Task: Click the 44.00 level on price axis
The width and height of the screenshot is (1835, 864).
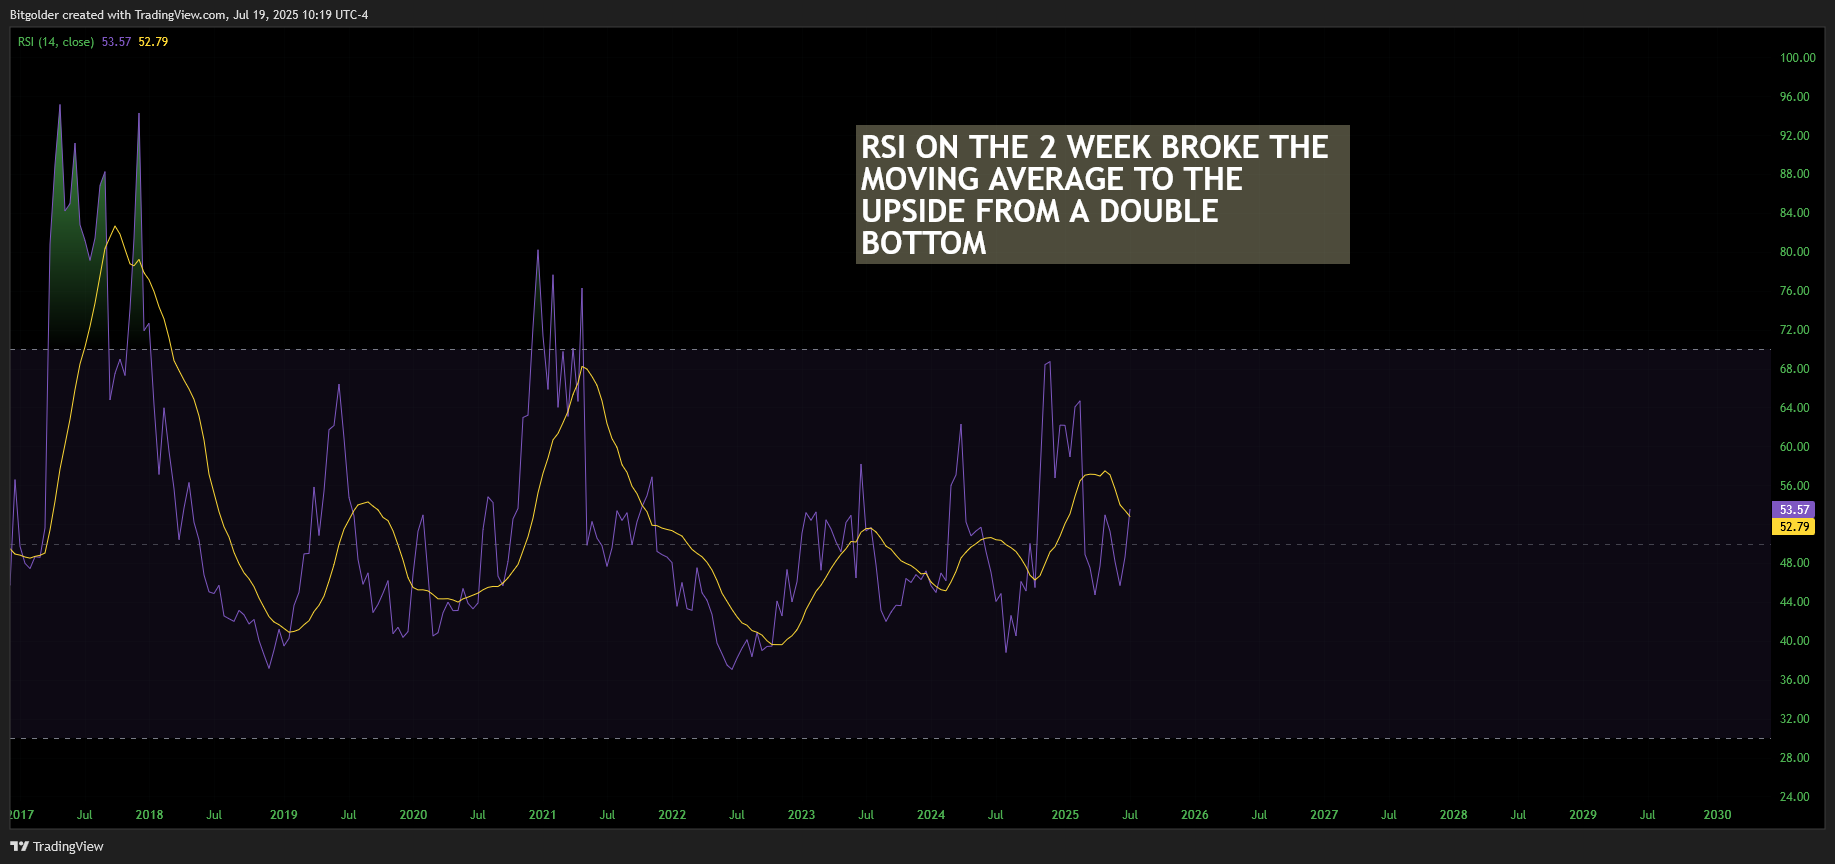Action: 1794,602
